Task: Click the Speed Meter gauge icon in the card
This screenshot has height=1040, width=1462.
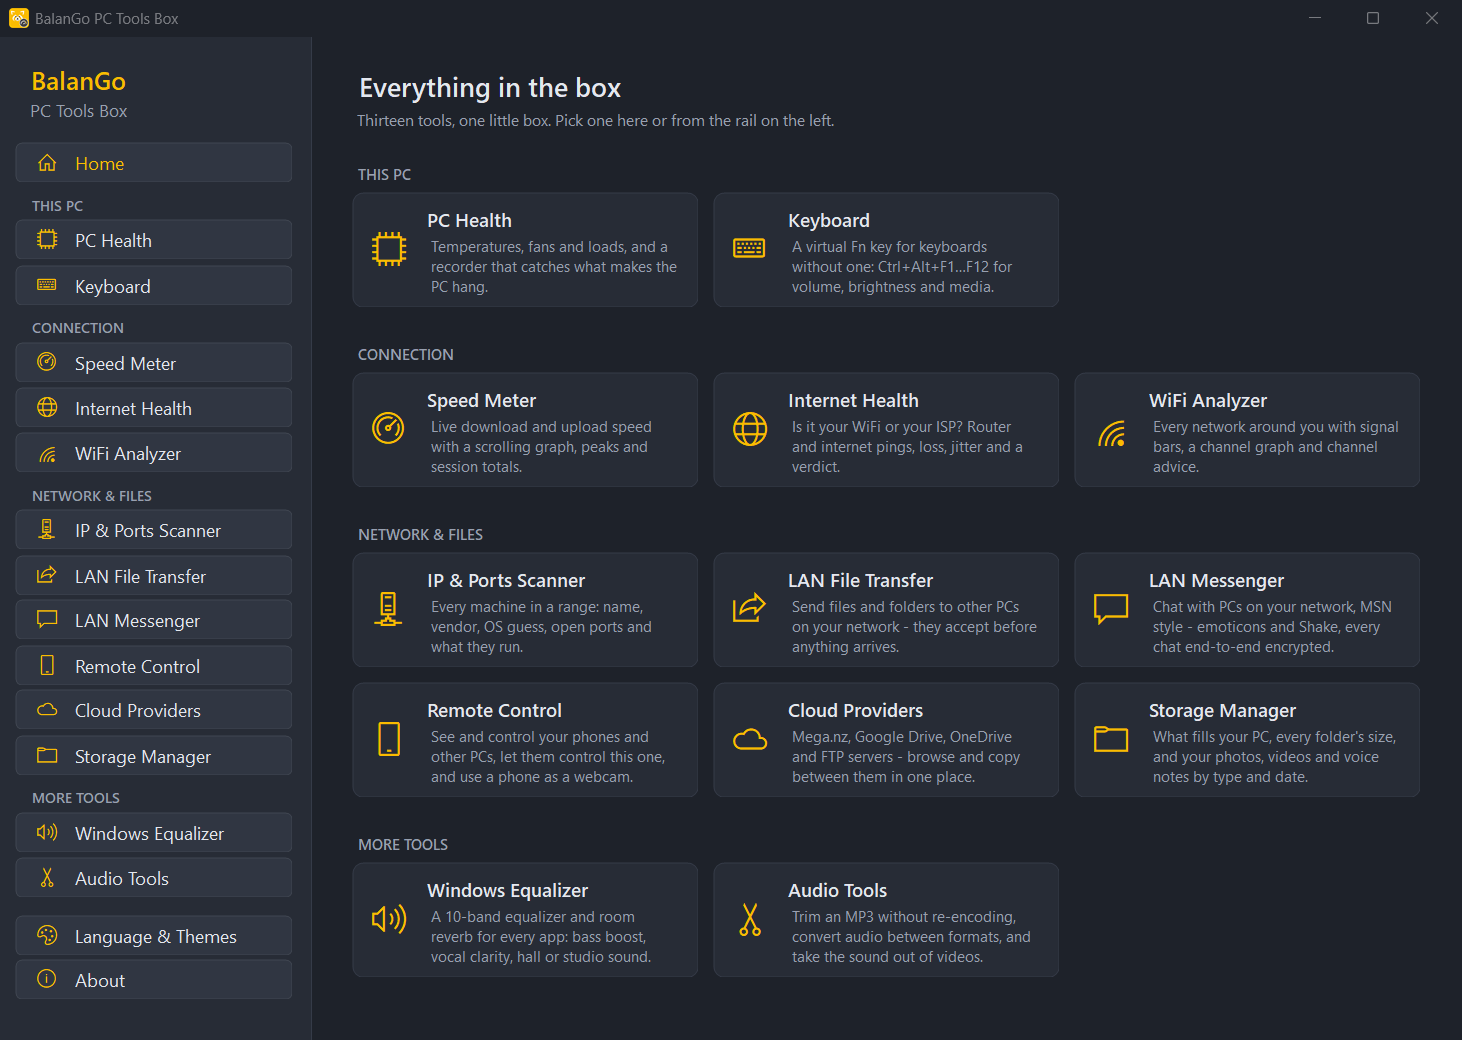Action: (x=388, y=428)
